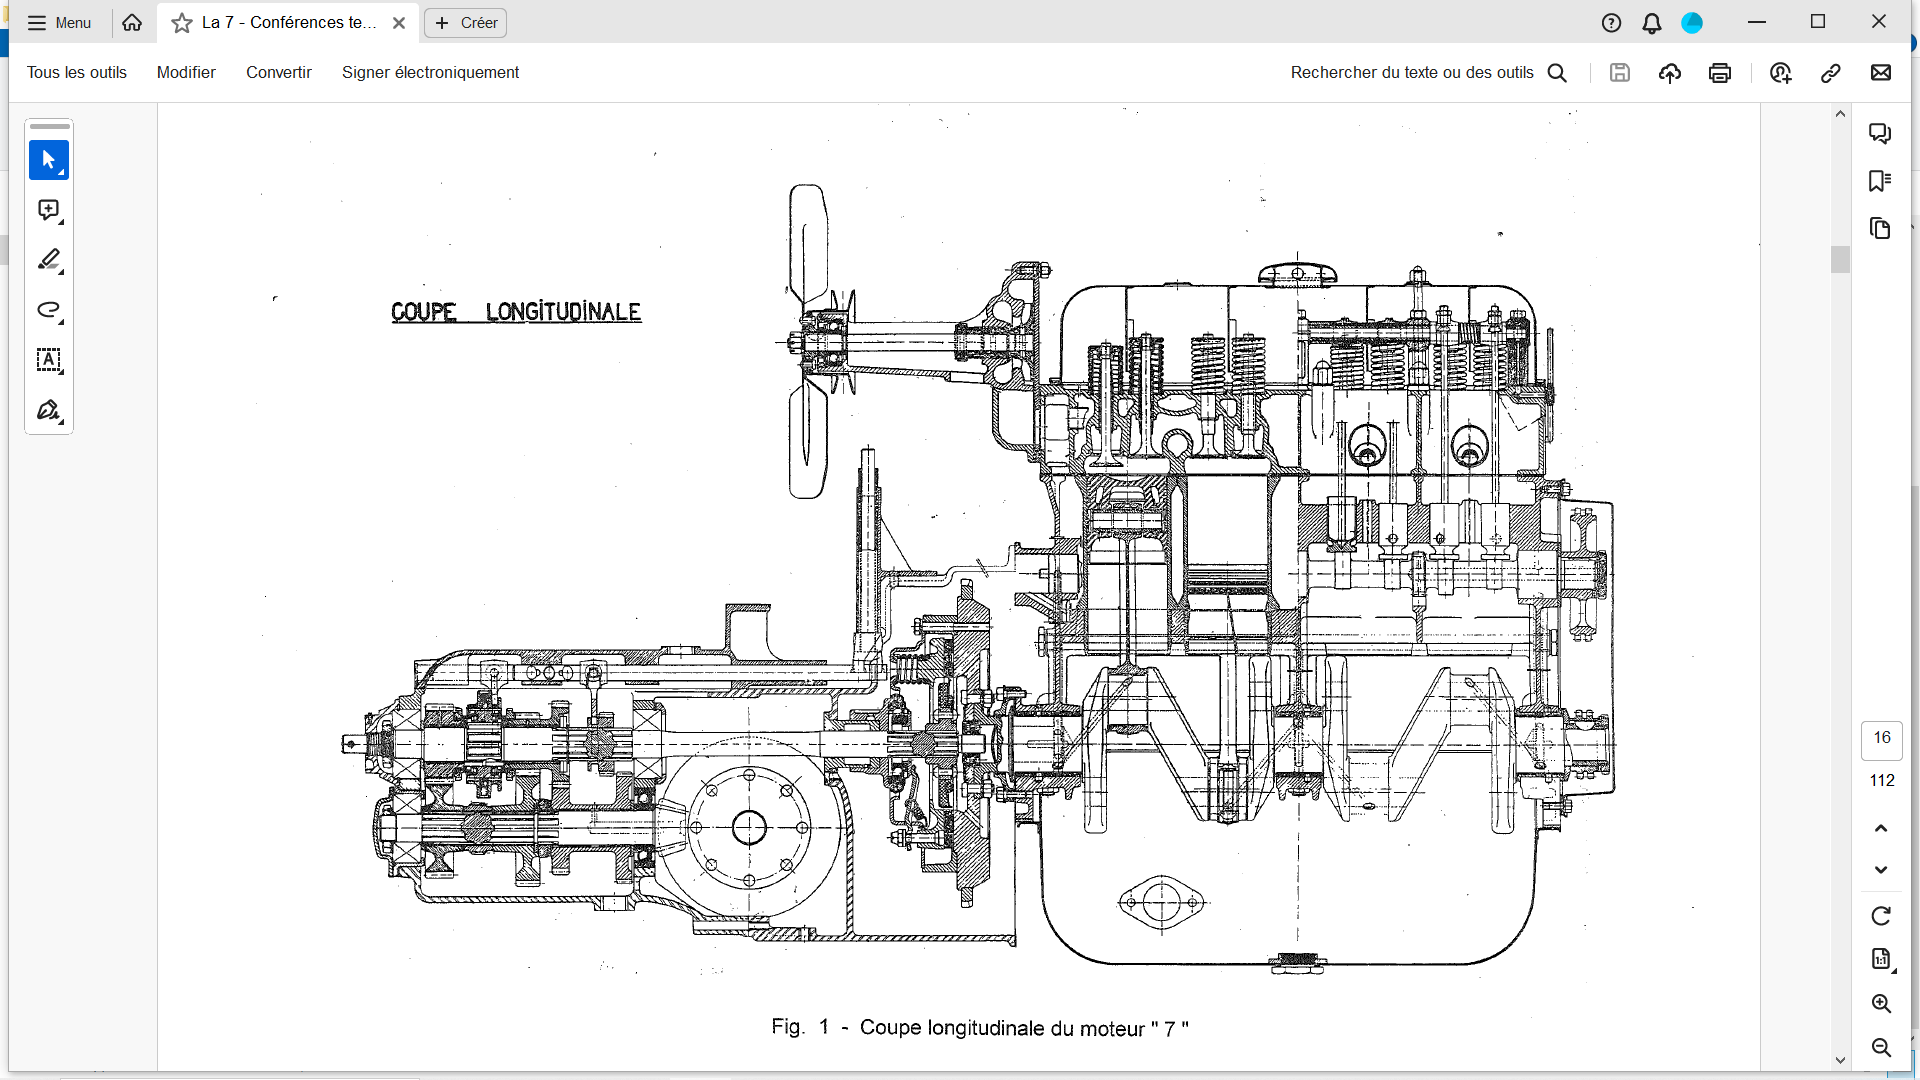1920x1080 pixels.
Task: Open the bookmarks panel
Action: (1880, 181)
